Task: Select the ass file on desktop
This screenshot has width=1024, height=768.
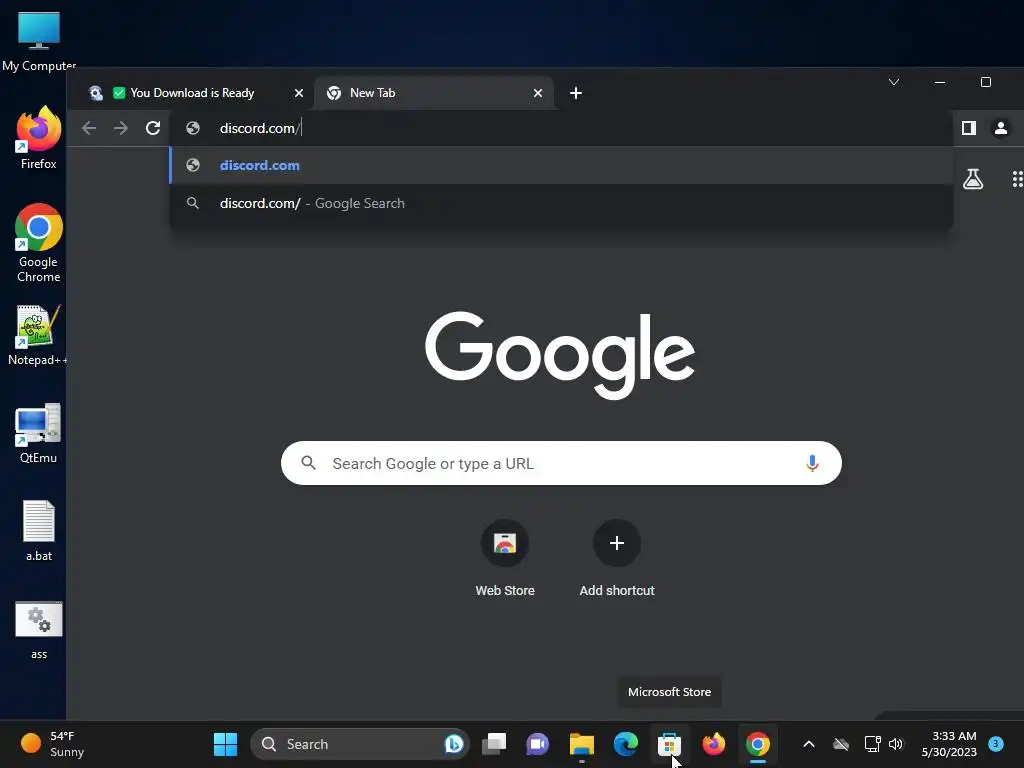Action: [39, 630]
